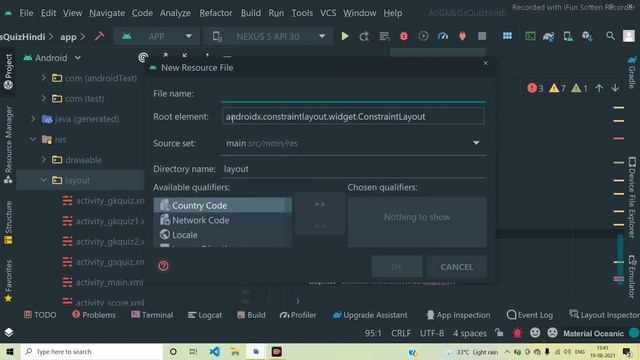640x360 pixels.
Task: Click the Root element text field
Action: [353, 116]
